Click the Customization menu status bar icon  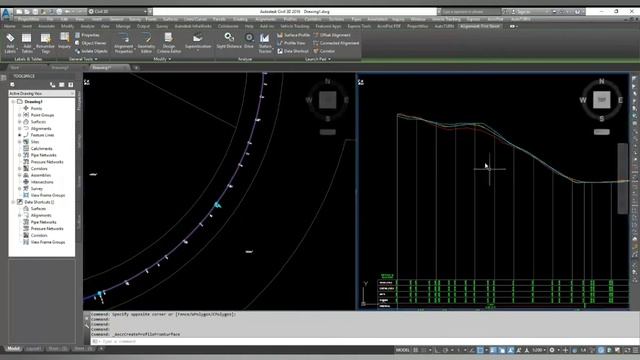pyautogui.click(x=635, y=350)
